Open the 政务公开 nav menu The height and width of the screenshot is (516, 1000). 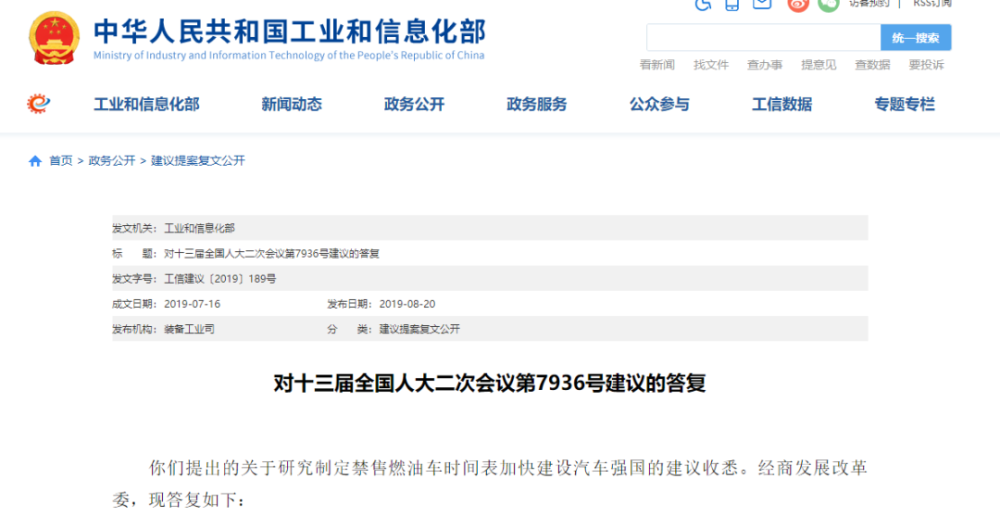click(414, 104)
